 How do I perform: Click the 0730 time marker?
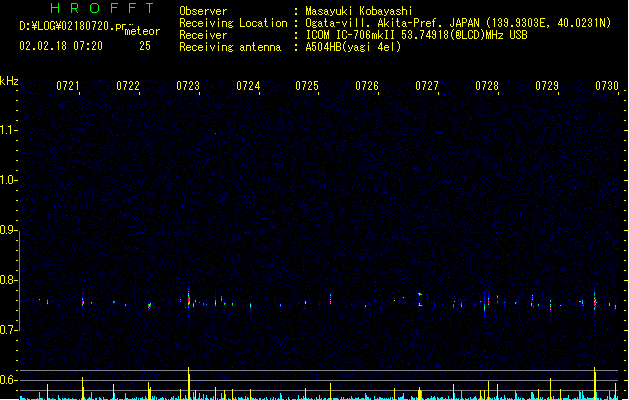tap(607, 86)
